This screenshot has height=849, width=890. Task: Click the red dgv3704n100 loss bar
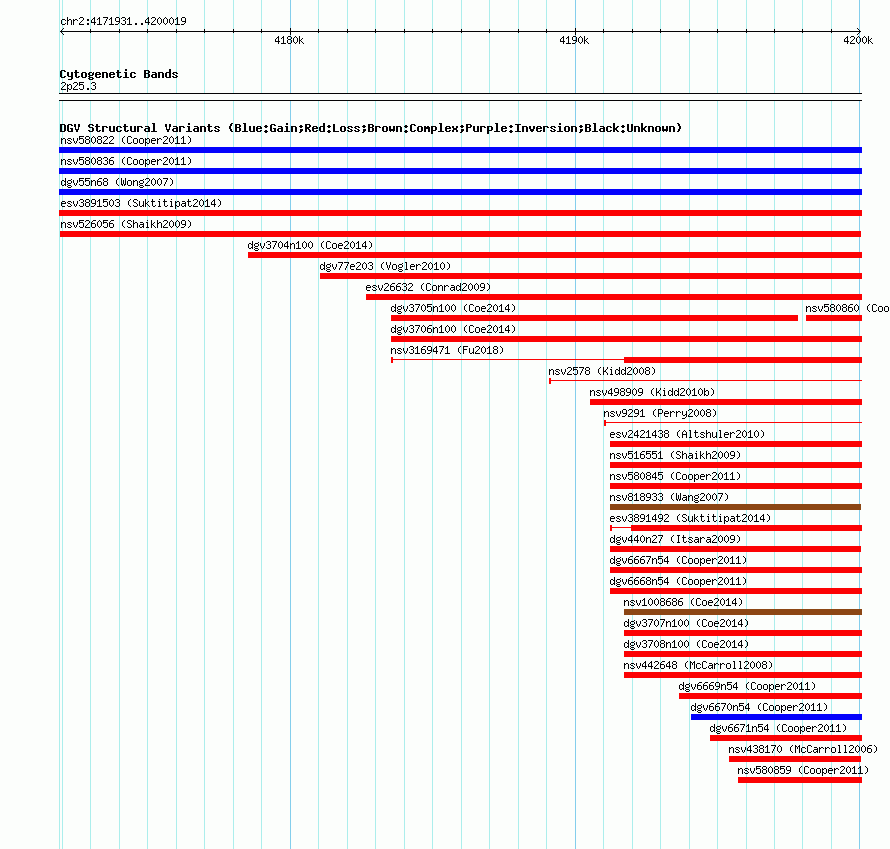555,255
